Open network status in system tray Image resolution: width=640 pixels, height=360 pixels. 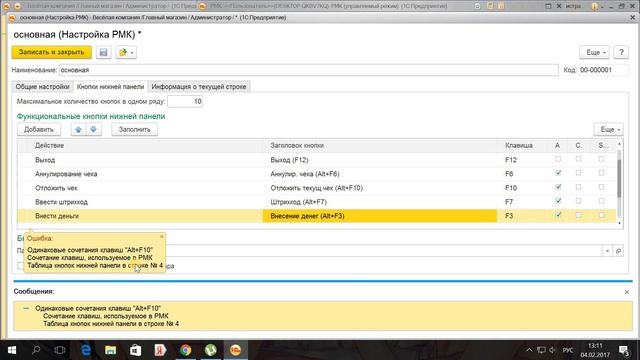tap(541, 350)
